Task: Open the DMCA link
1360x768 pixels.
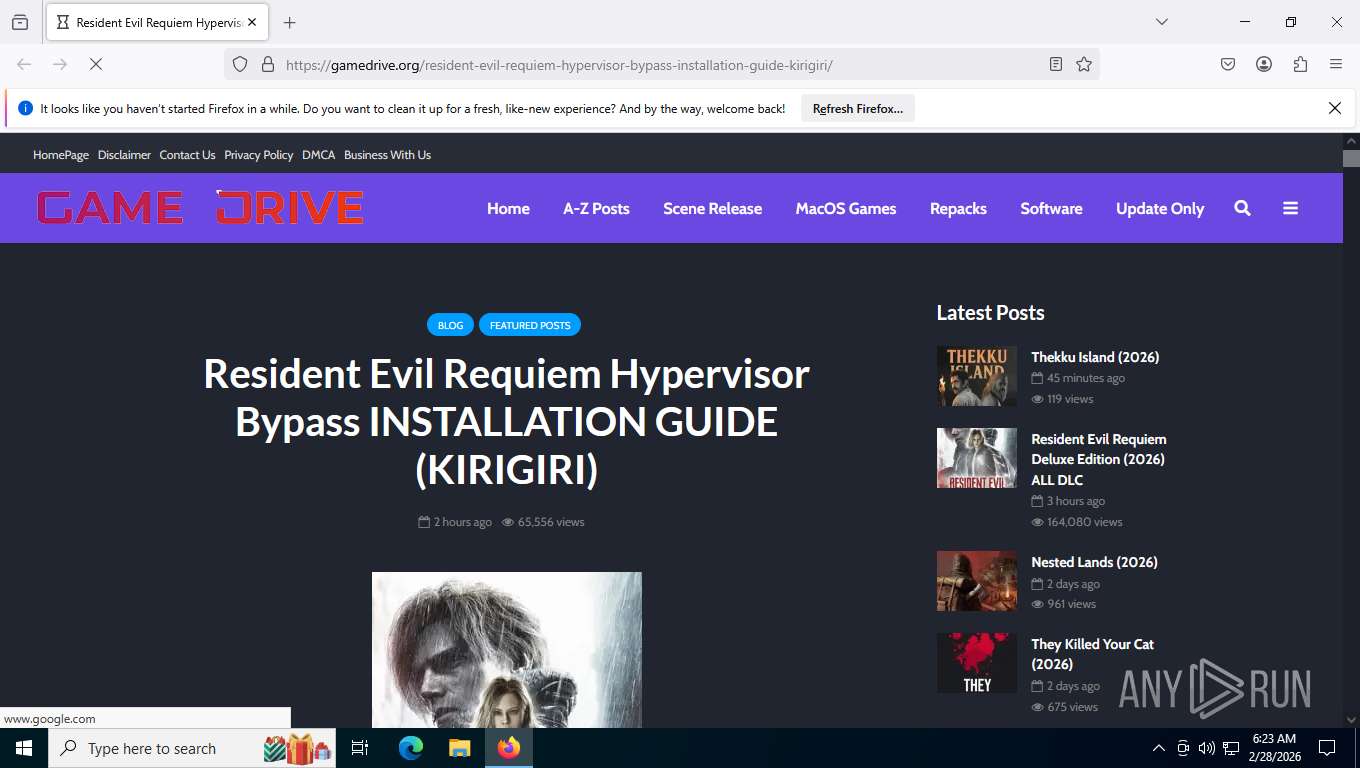Action: tap(319, 155)
